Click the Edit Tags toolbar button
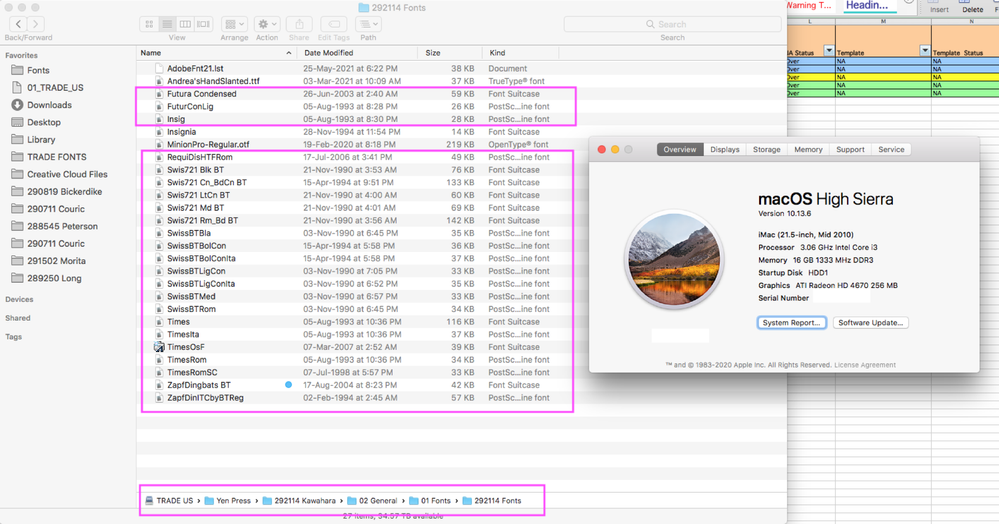The width and height of the screenshot is (999, 524). tap(334, 24)
